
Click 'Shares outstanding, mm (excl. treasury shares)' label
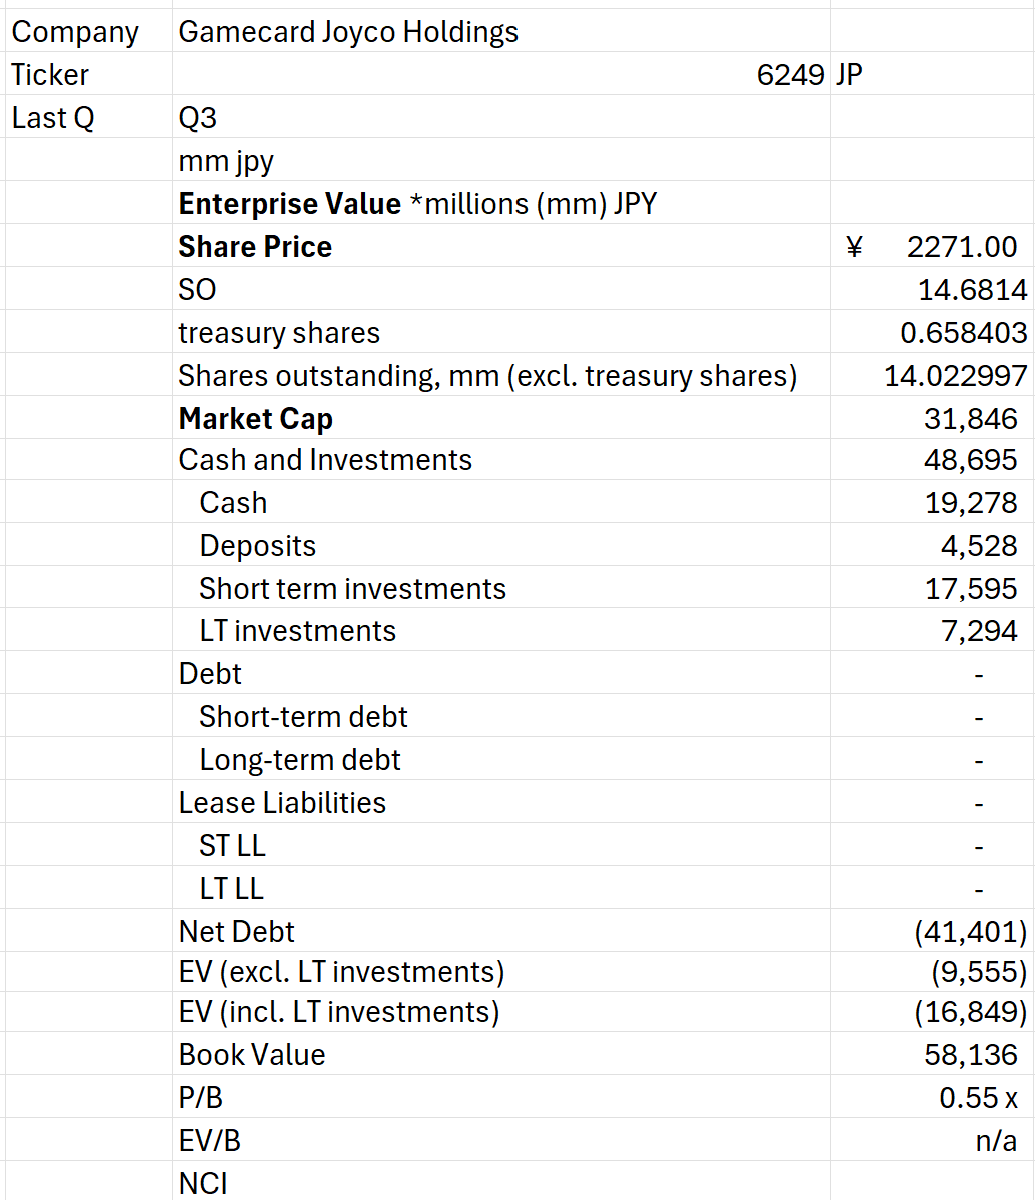pyautogui.click(x=488, y=376)
